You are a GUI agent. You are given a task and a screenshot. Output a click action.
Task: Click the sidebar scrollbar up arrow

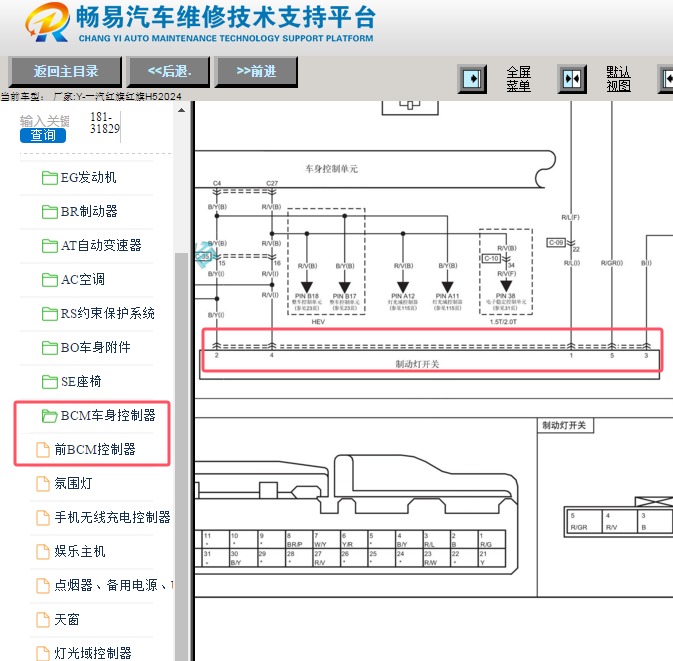click(x=182, y=110)
